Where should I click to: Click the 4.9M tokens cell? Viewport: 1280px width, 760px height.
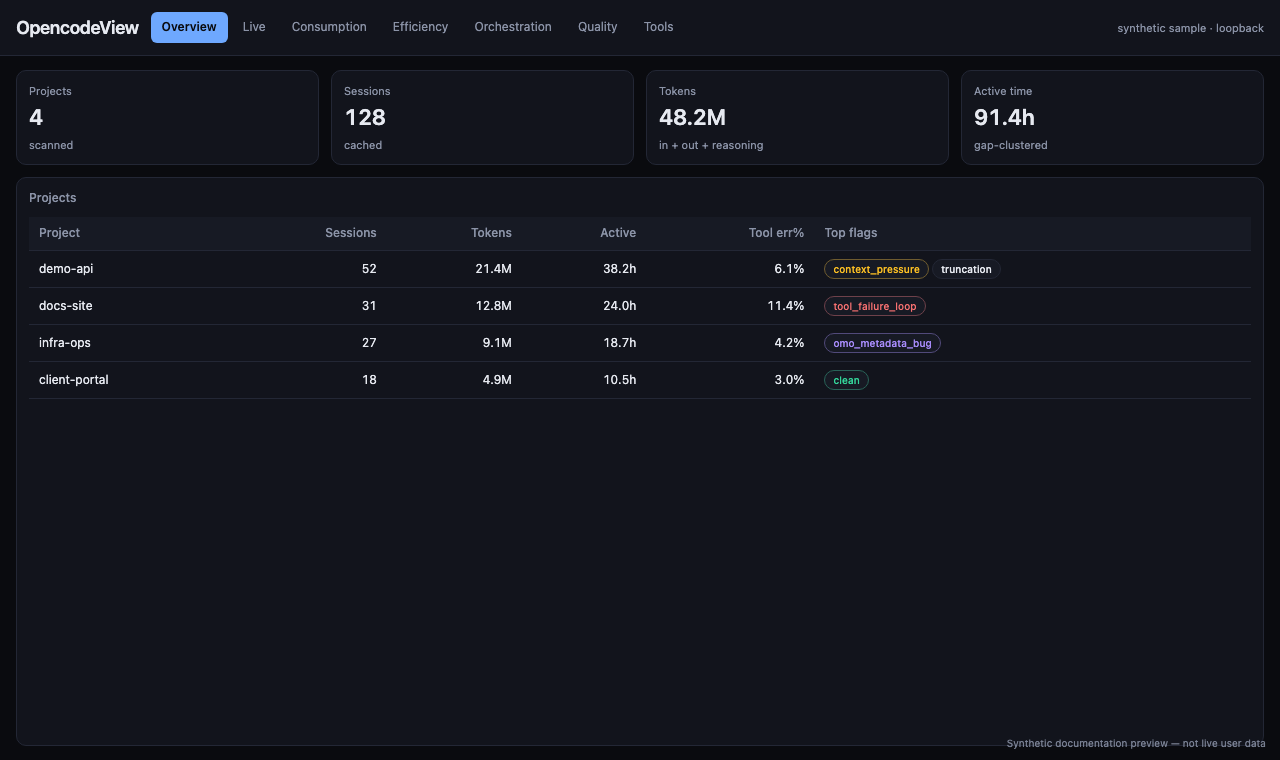[496, 380]
